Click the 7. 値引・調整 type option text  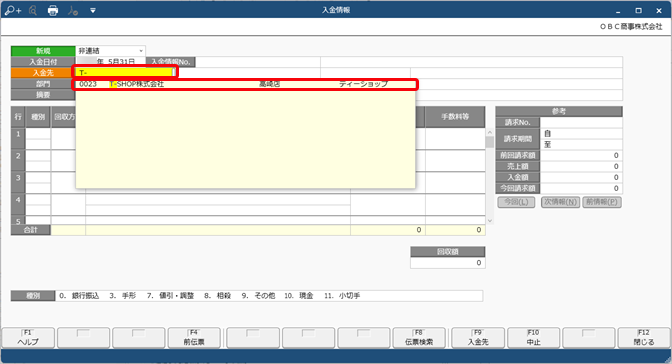170,296
